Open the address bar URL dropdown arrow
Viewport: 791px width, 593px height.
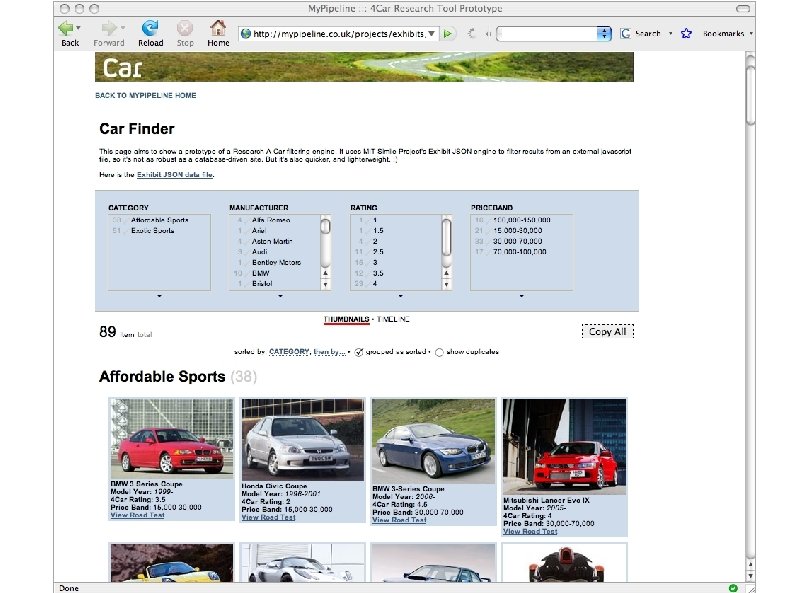click(432, 34)
